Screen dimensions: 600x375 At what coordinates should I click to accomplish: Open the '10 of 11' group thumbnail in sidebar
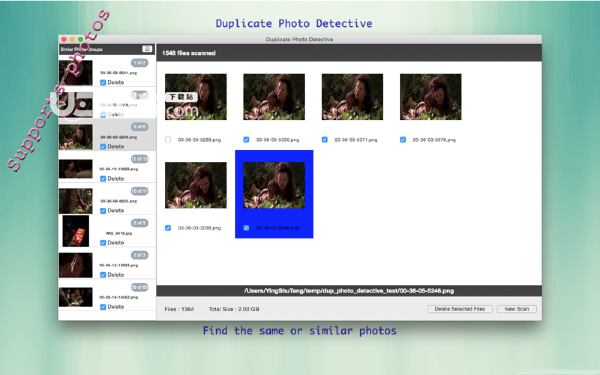76,201
